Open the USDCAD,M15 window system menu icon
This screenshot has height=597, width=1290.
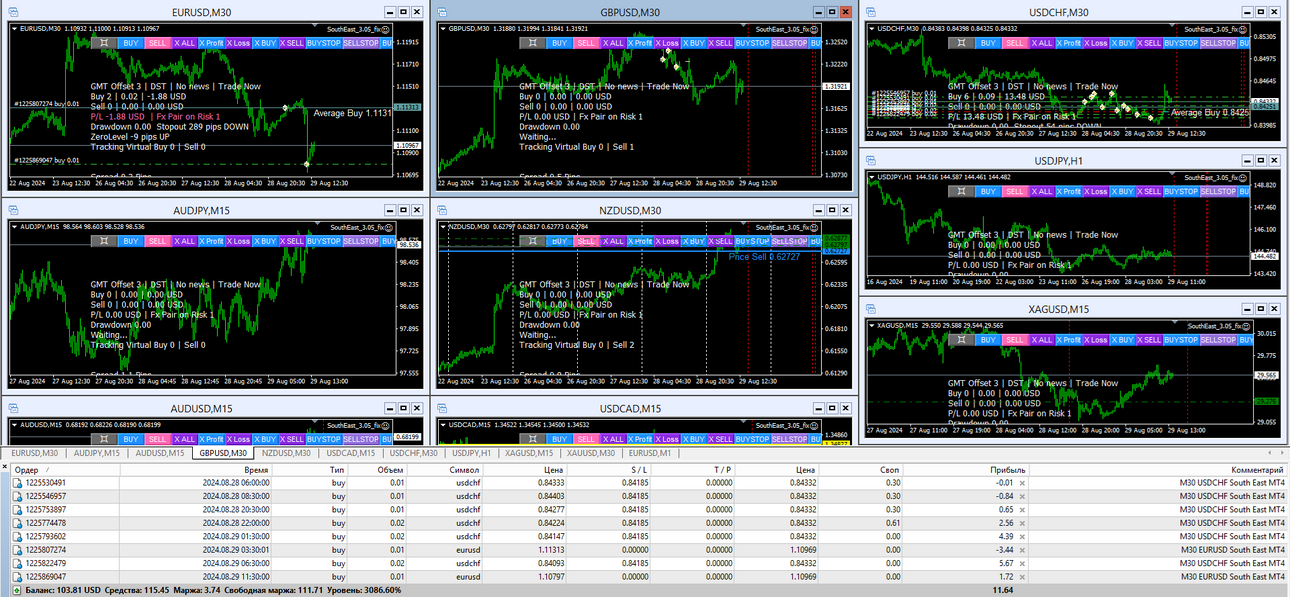pos(440,408)
